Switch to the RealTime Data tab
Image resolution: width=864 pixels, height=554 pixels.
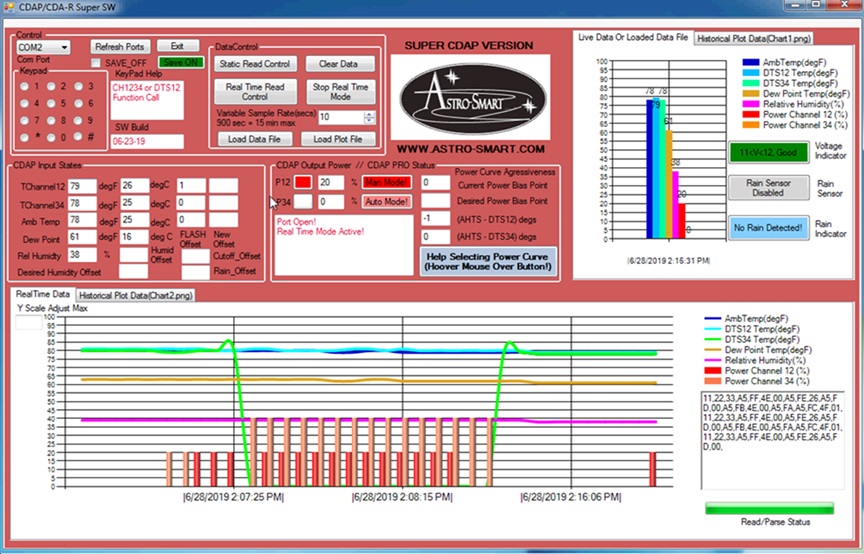tap(42, 294)
